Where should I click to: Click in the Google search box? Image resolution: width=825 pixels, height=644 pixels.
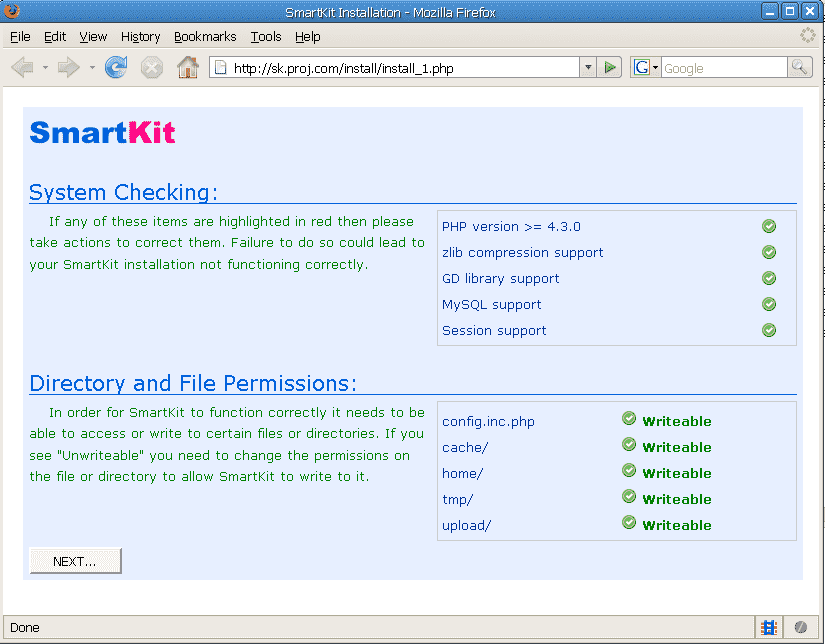(724, 68)
